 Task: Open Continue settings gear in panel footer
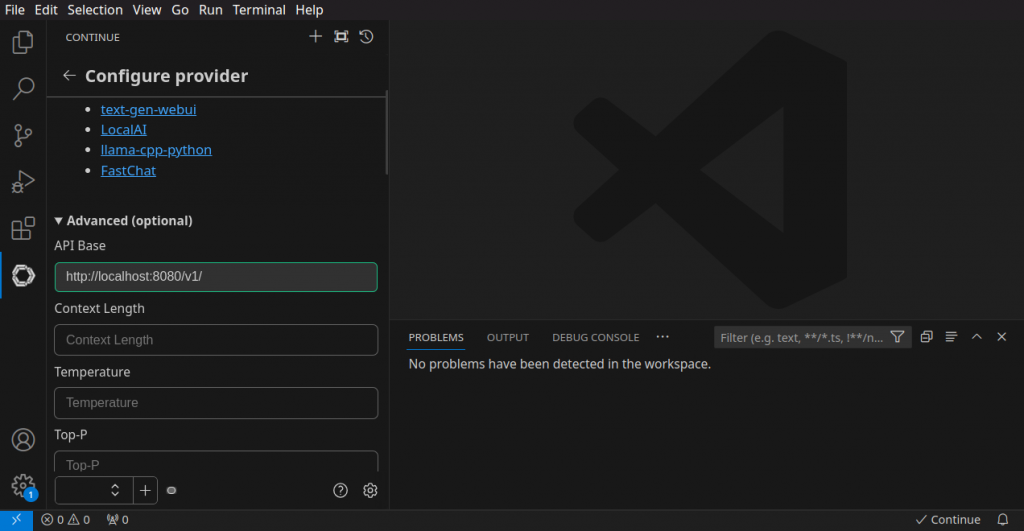point(370,490)
